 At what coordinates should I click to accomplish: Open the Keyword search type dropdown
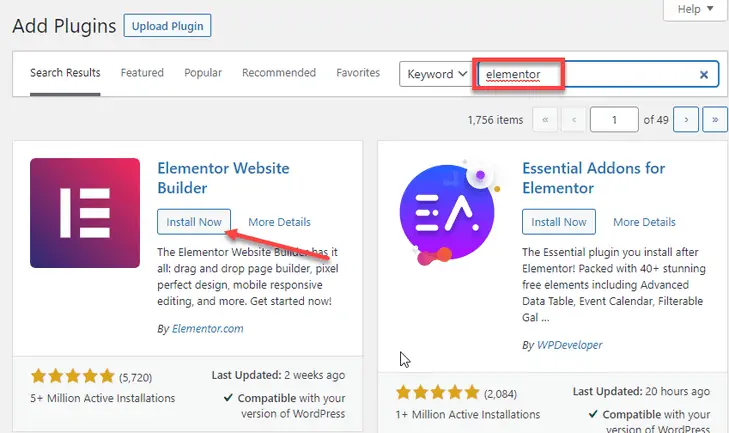(x=436, y=74)
